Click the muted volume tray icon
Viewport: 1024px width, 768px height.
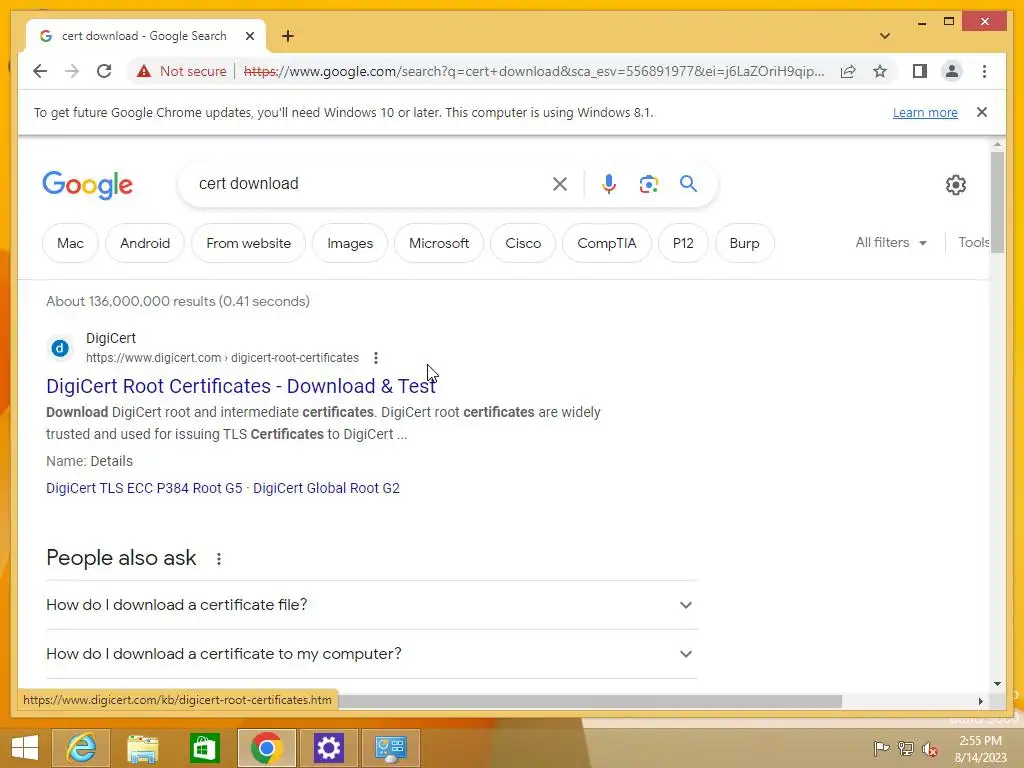click(x=930, y=748)
